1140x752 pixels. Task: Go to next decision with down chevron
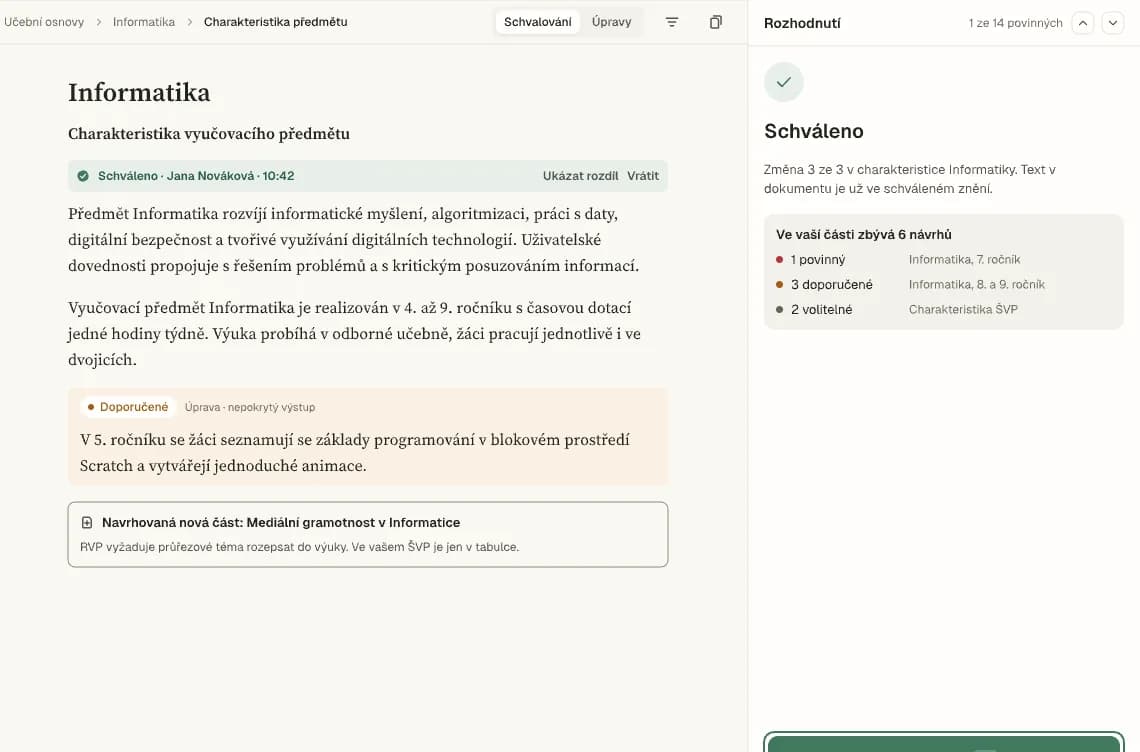click(1112, 23)
